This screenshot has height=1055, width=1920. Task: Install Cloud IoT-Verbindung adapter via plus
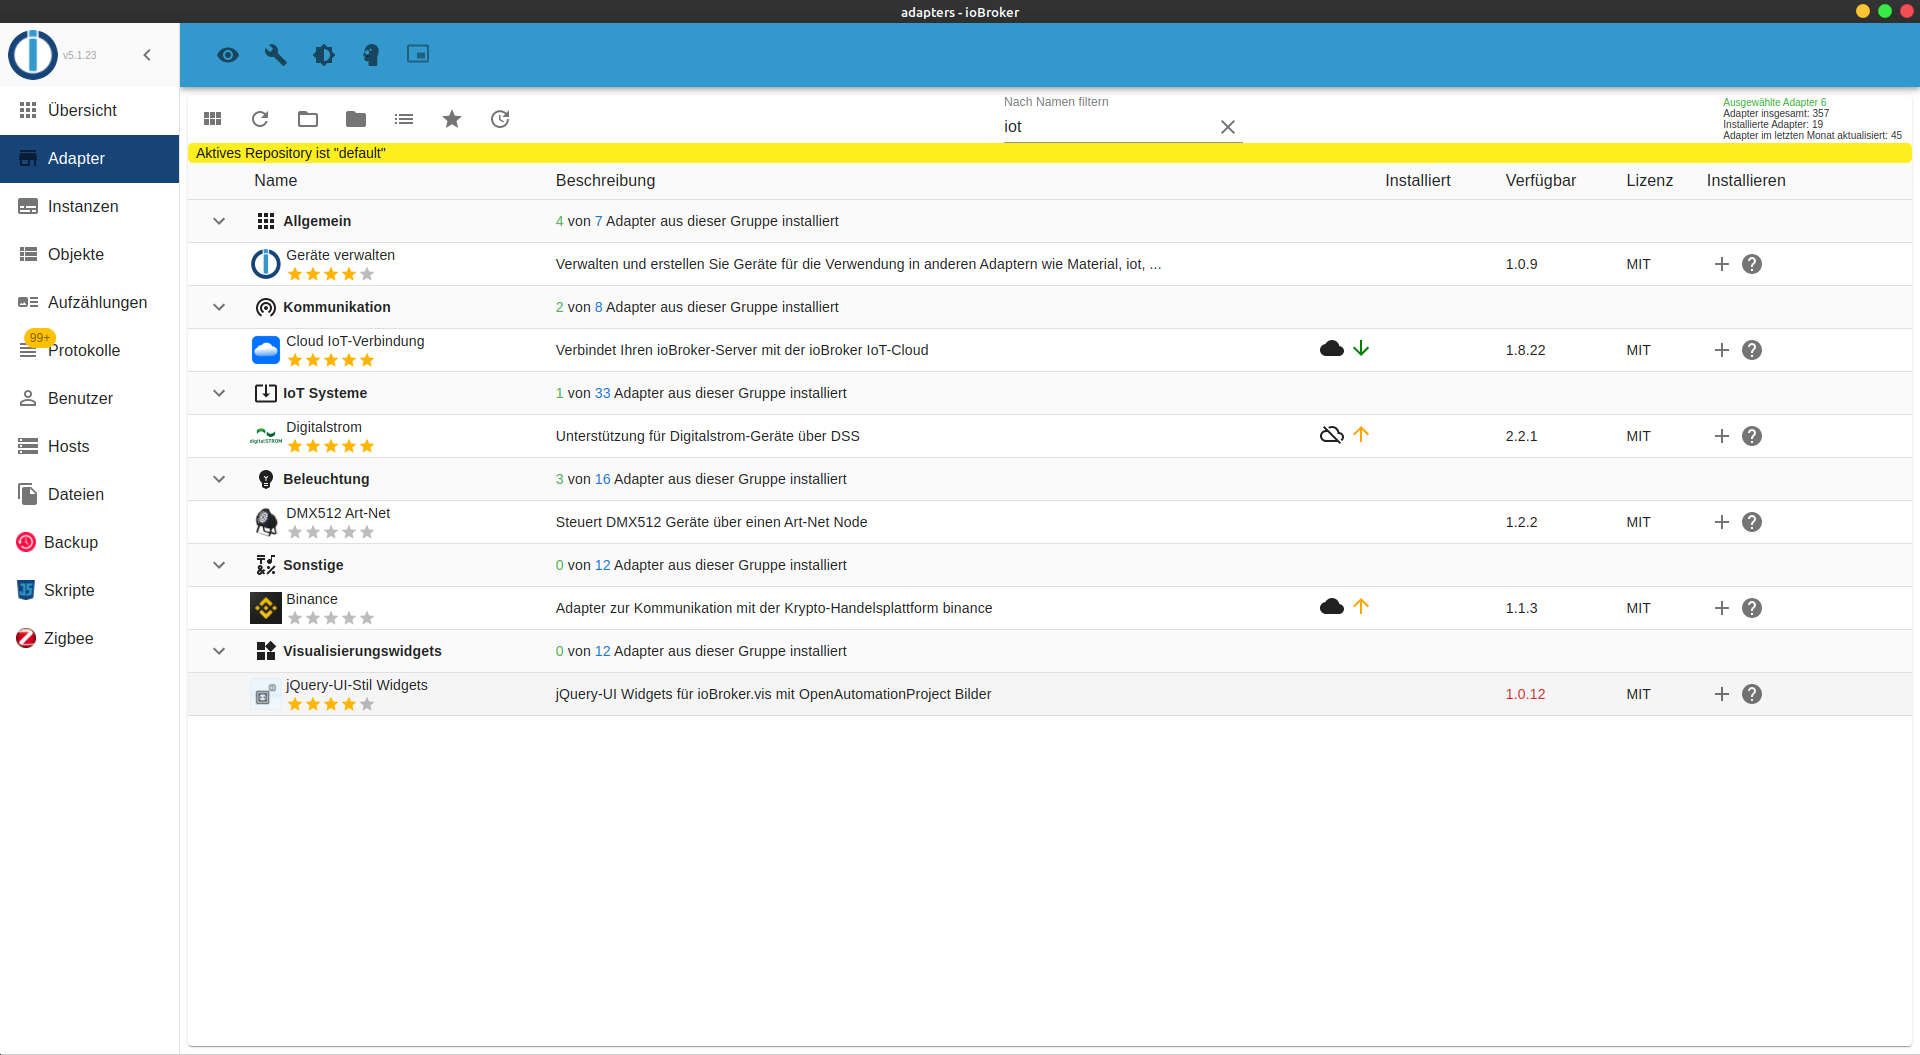1722,350
